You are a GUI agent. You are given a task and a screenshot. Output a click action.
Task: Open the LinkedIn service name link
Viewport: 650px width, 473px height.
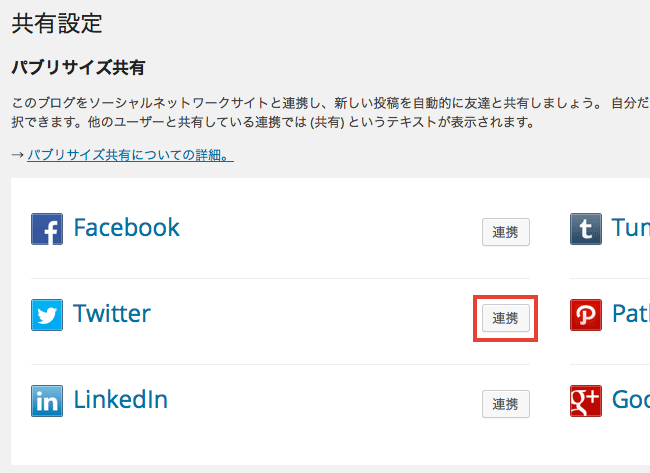(121, 399)
